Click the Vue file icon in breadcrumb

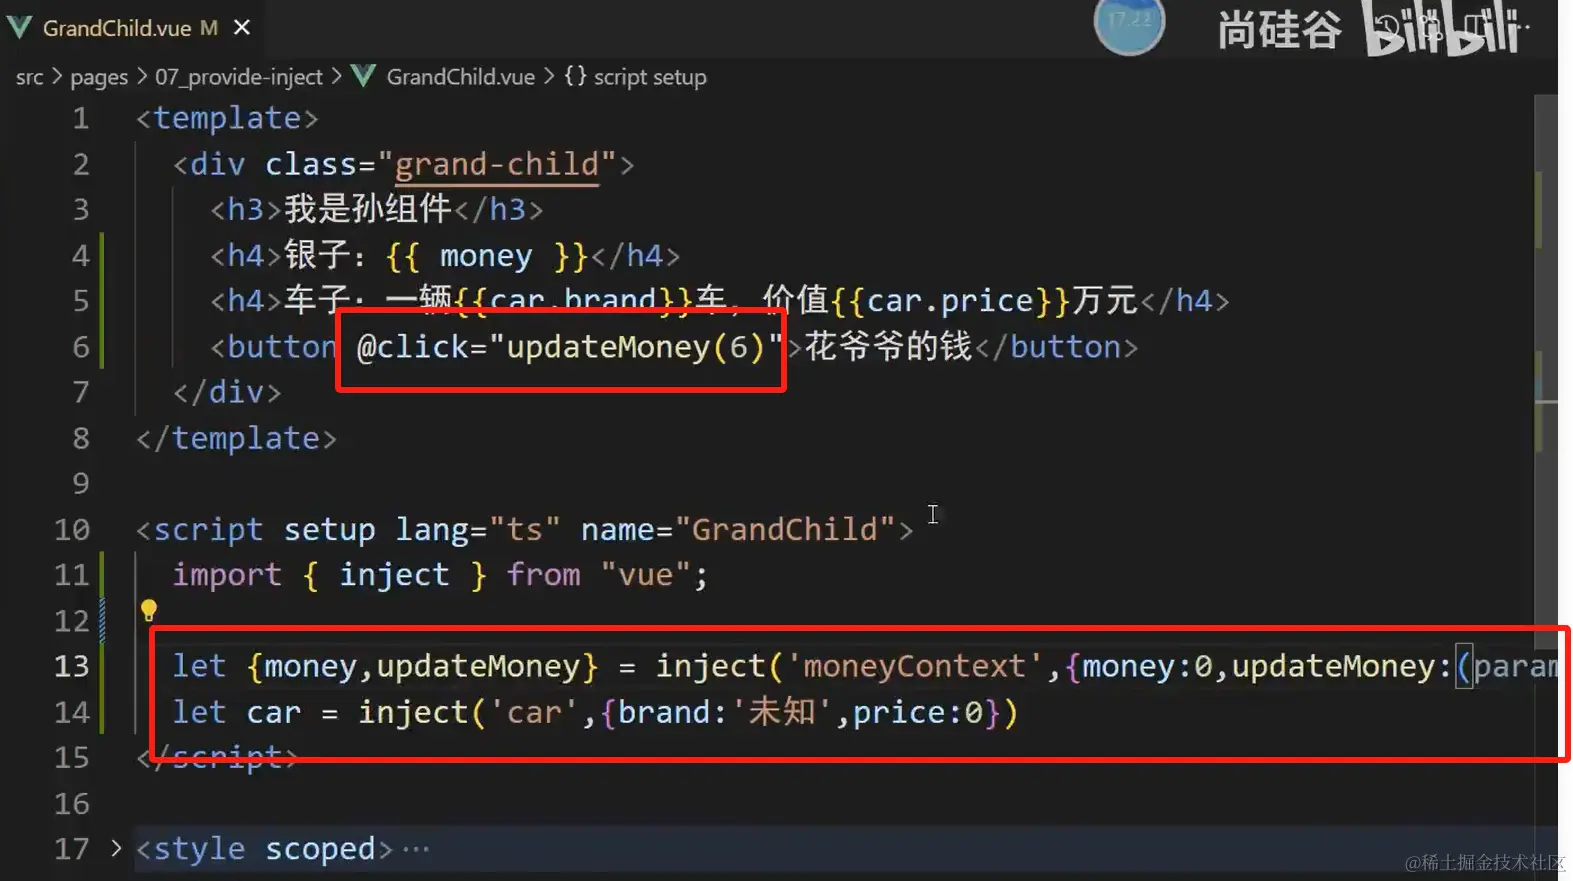(x=364, y=76)
